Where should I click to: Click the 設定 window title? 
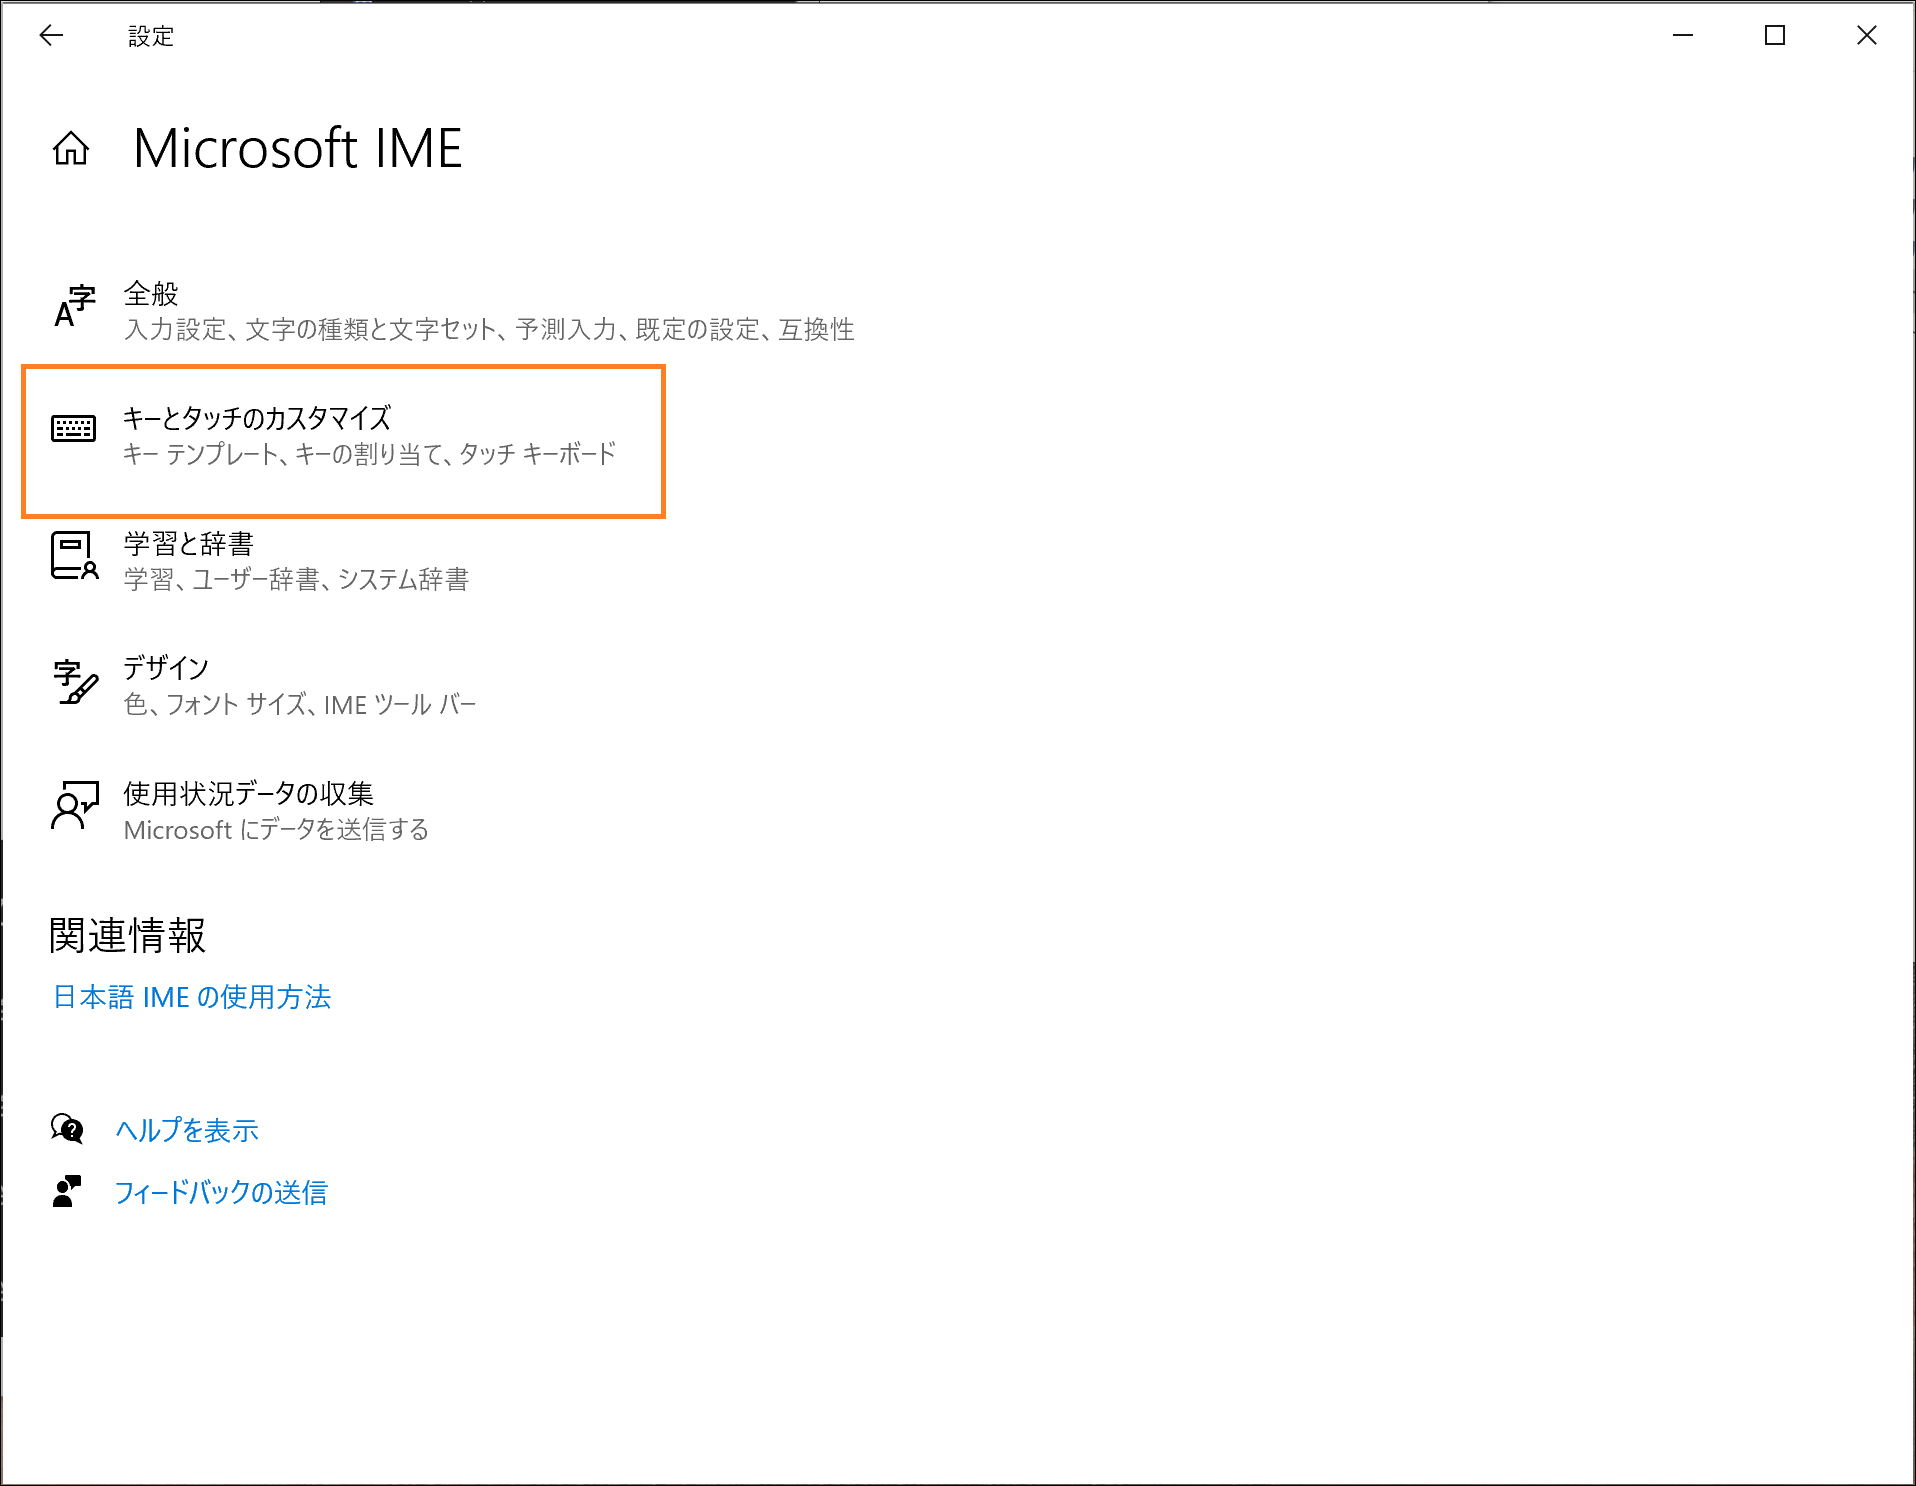pos(151,37)
